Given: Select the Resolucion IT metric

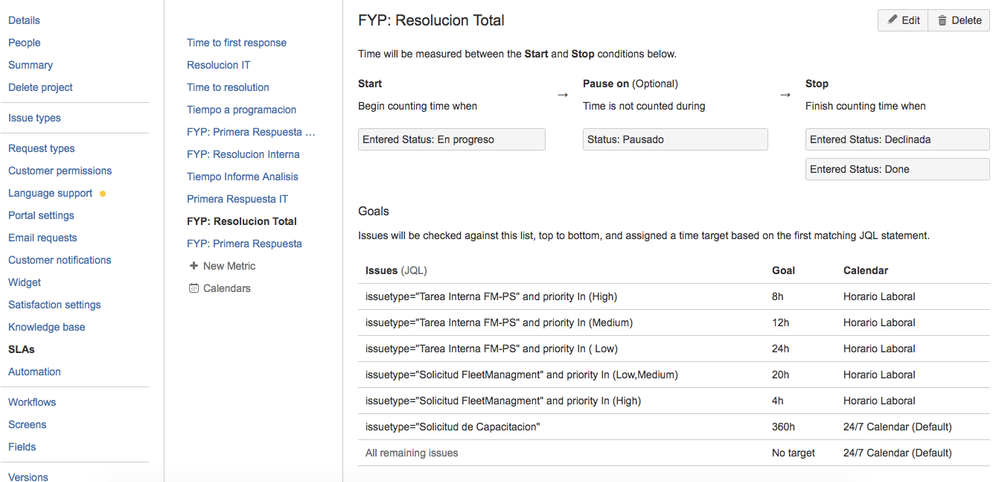Looking at the screenshot, I should coord(219,65).
